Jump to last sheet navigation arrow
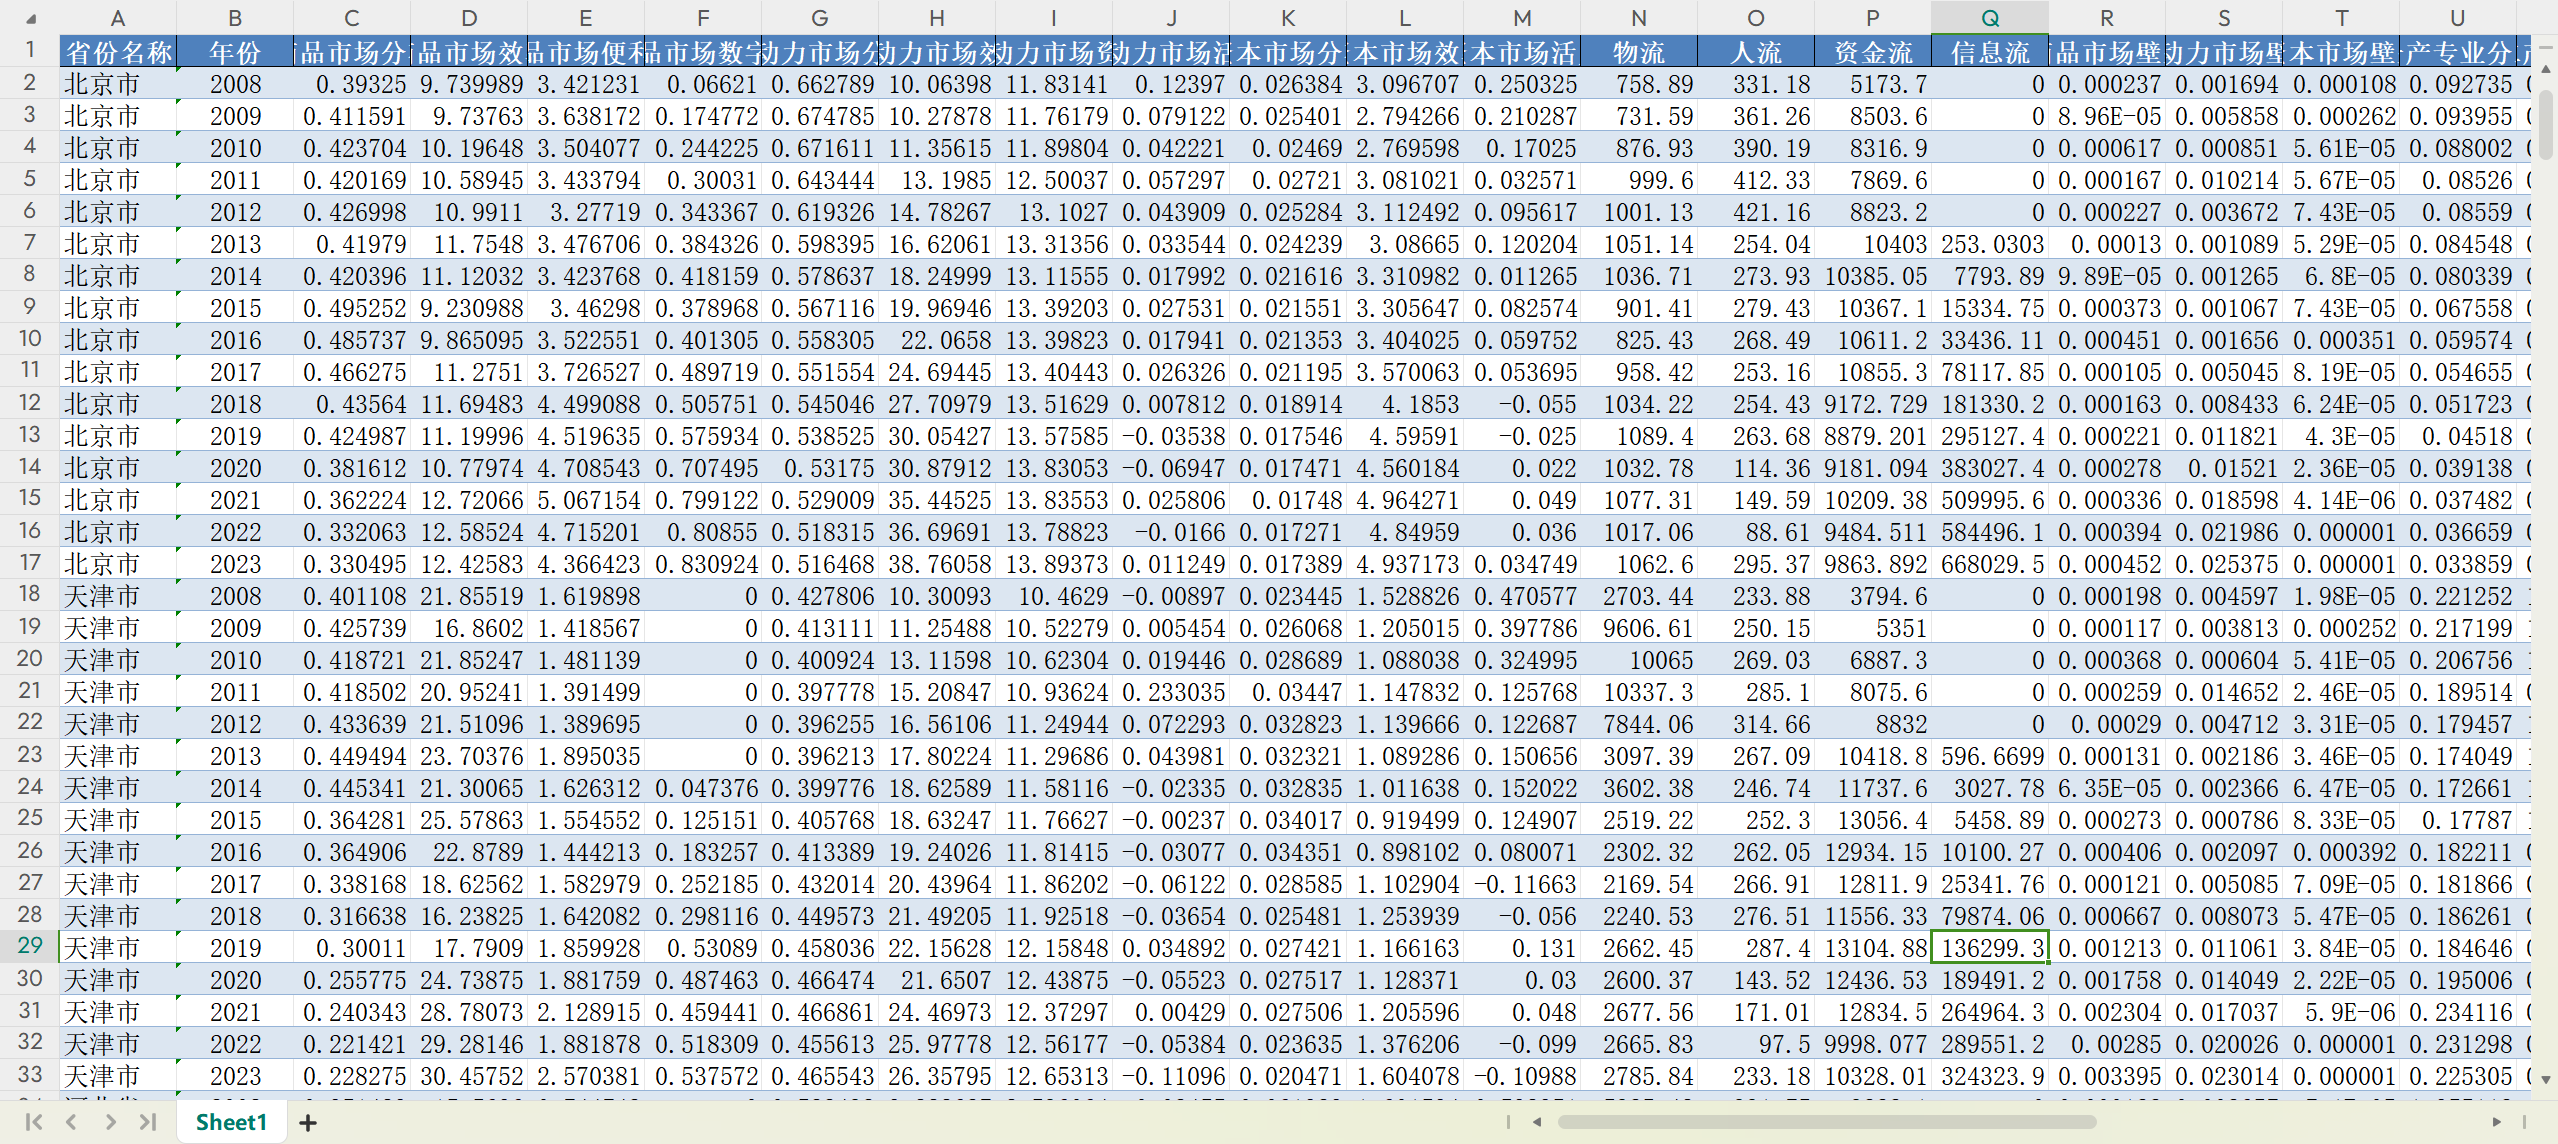 coord(148,1122)
